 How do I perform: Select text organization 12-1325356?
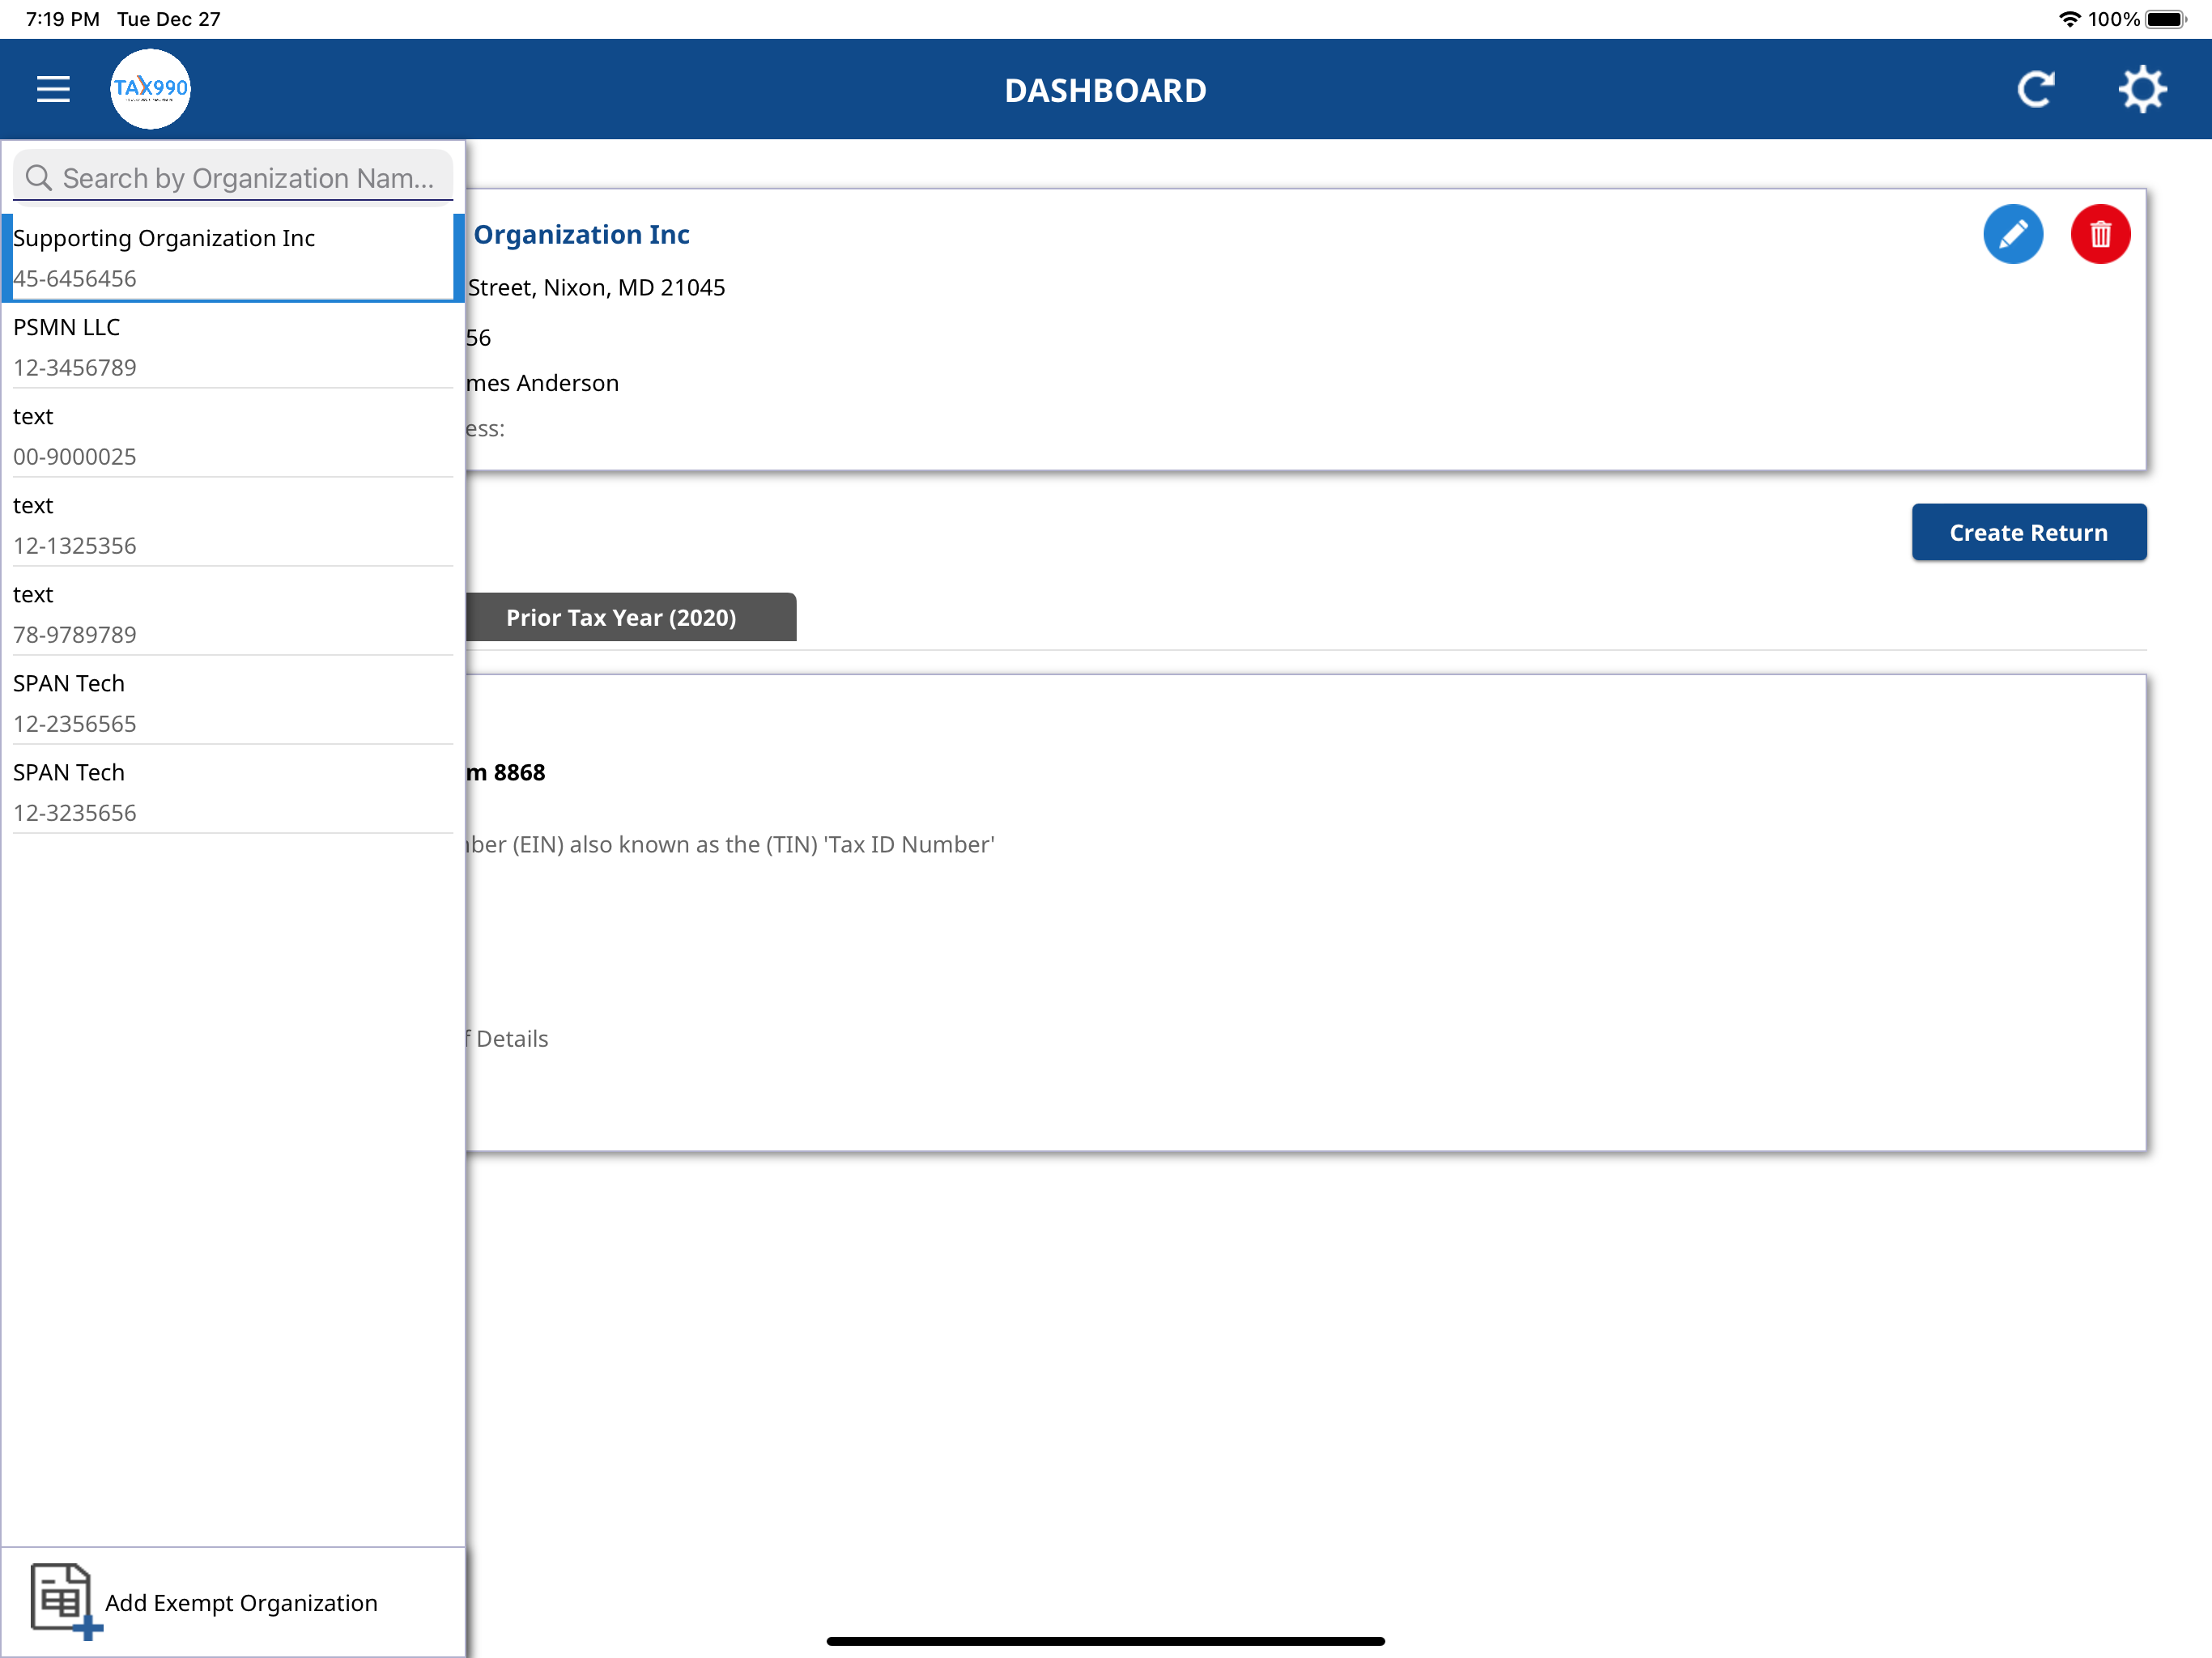pos(233,524)
